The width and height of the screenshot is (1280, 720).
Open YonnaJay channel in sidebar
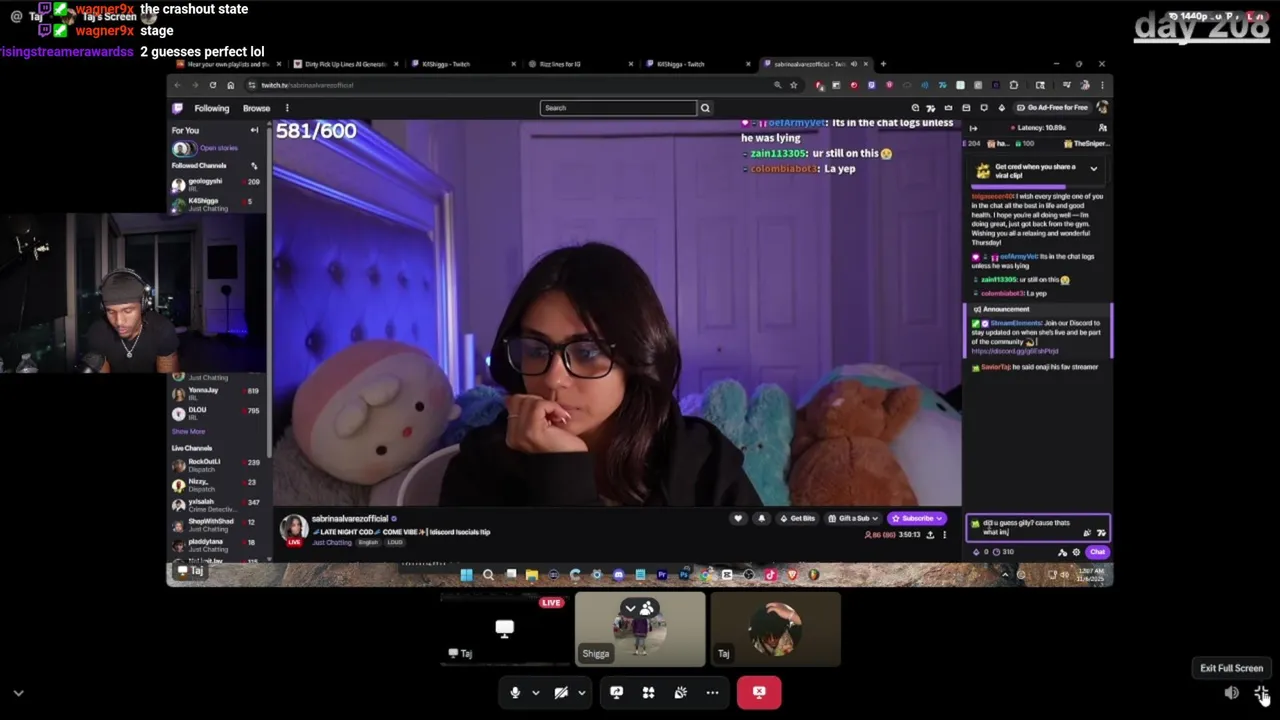click(215, 394)
